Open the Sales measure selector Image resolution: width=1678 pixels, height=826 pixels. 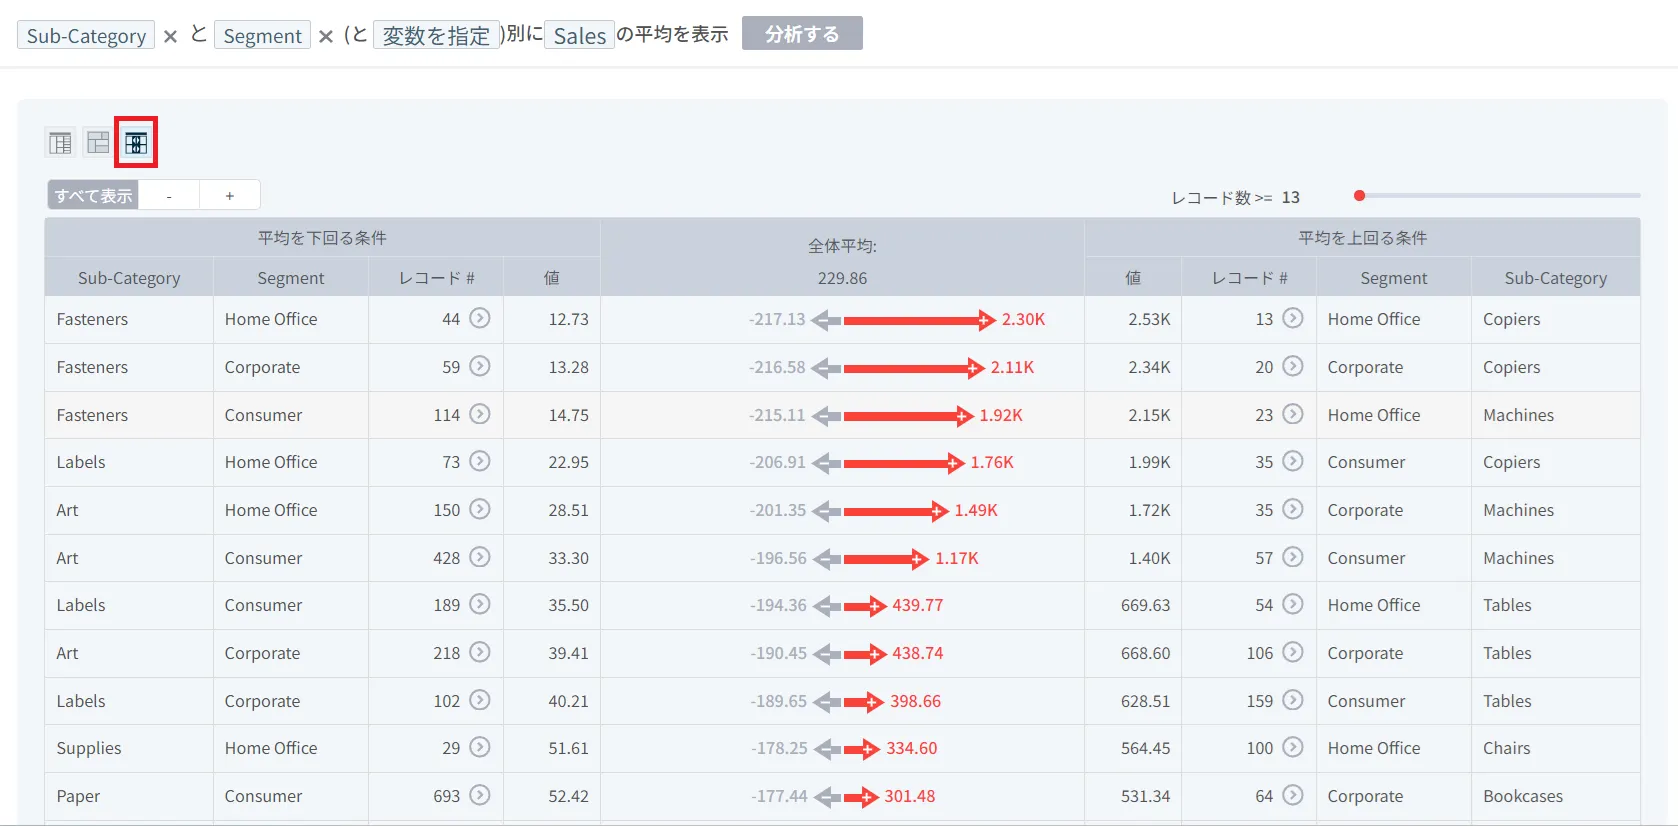pos(579,35)
